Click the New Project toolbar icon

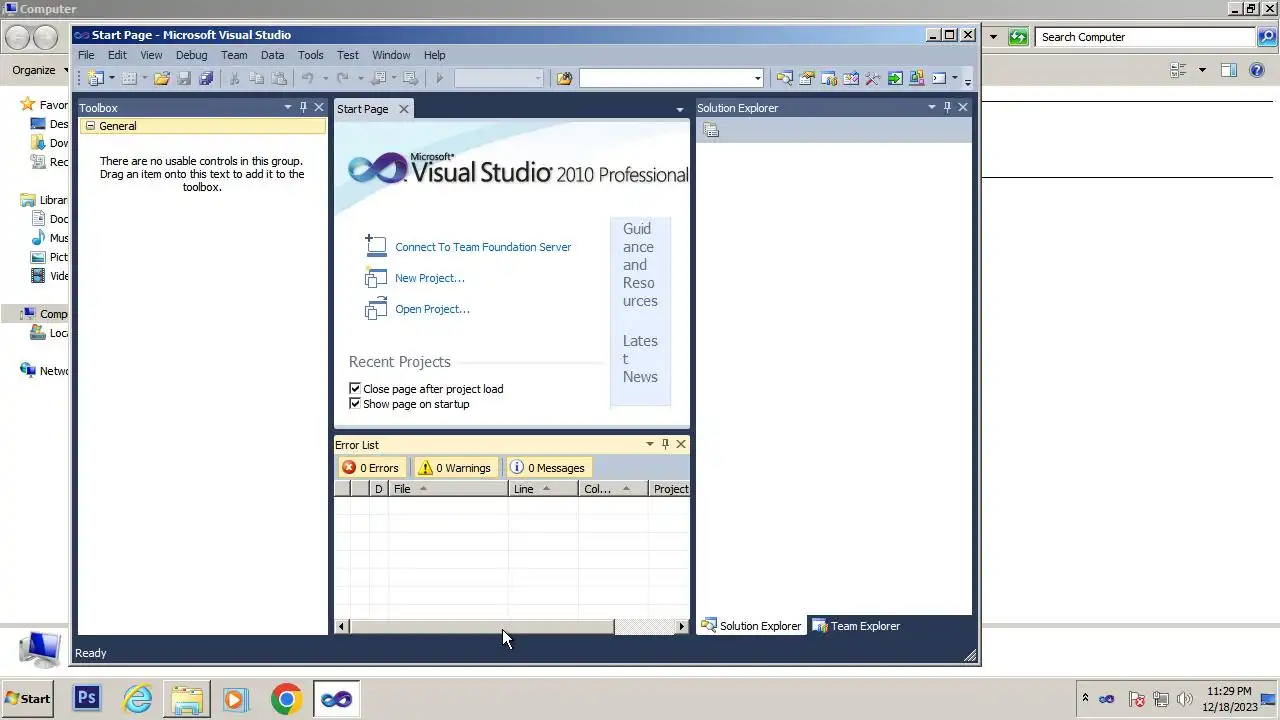pyautogui.click(x=96, y=78)
